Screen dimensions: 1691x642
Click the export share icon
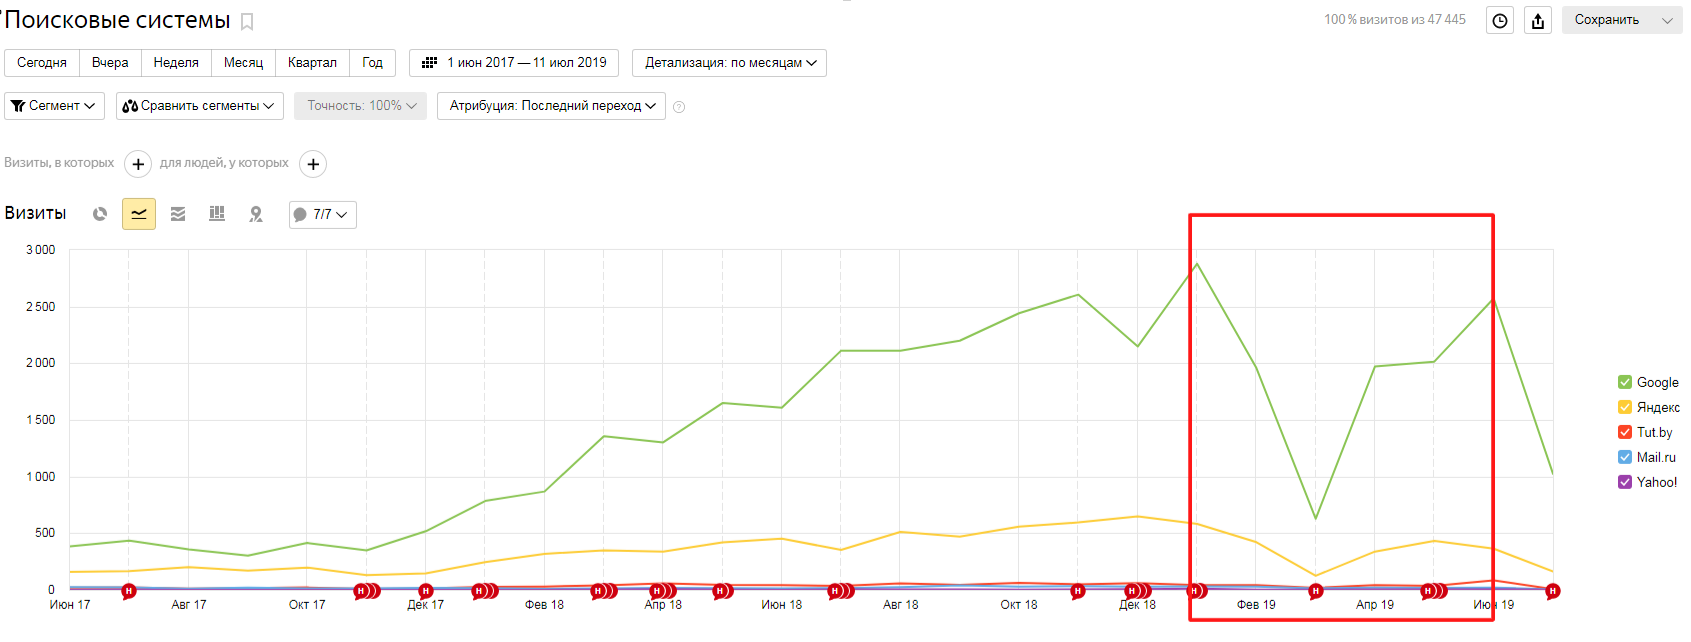[1538, 20]
